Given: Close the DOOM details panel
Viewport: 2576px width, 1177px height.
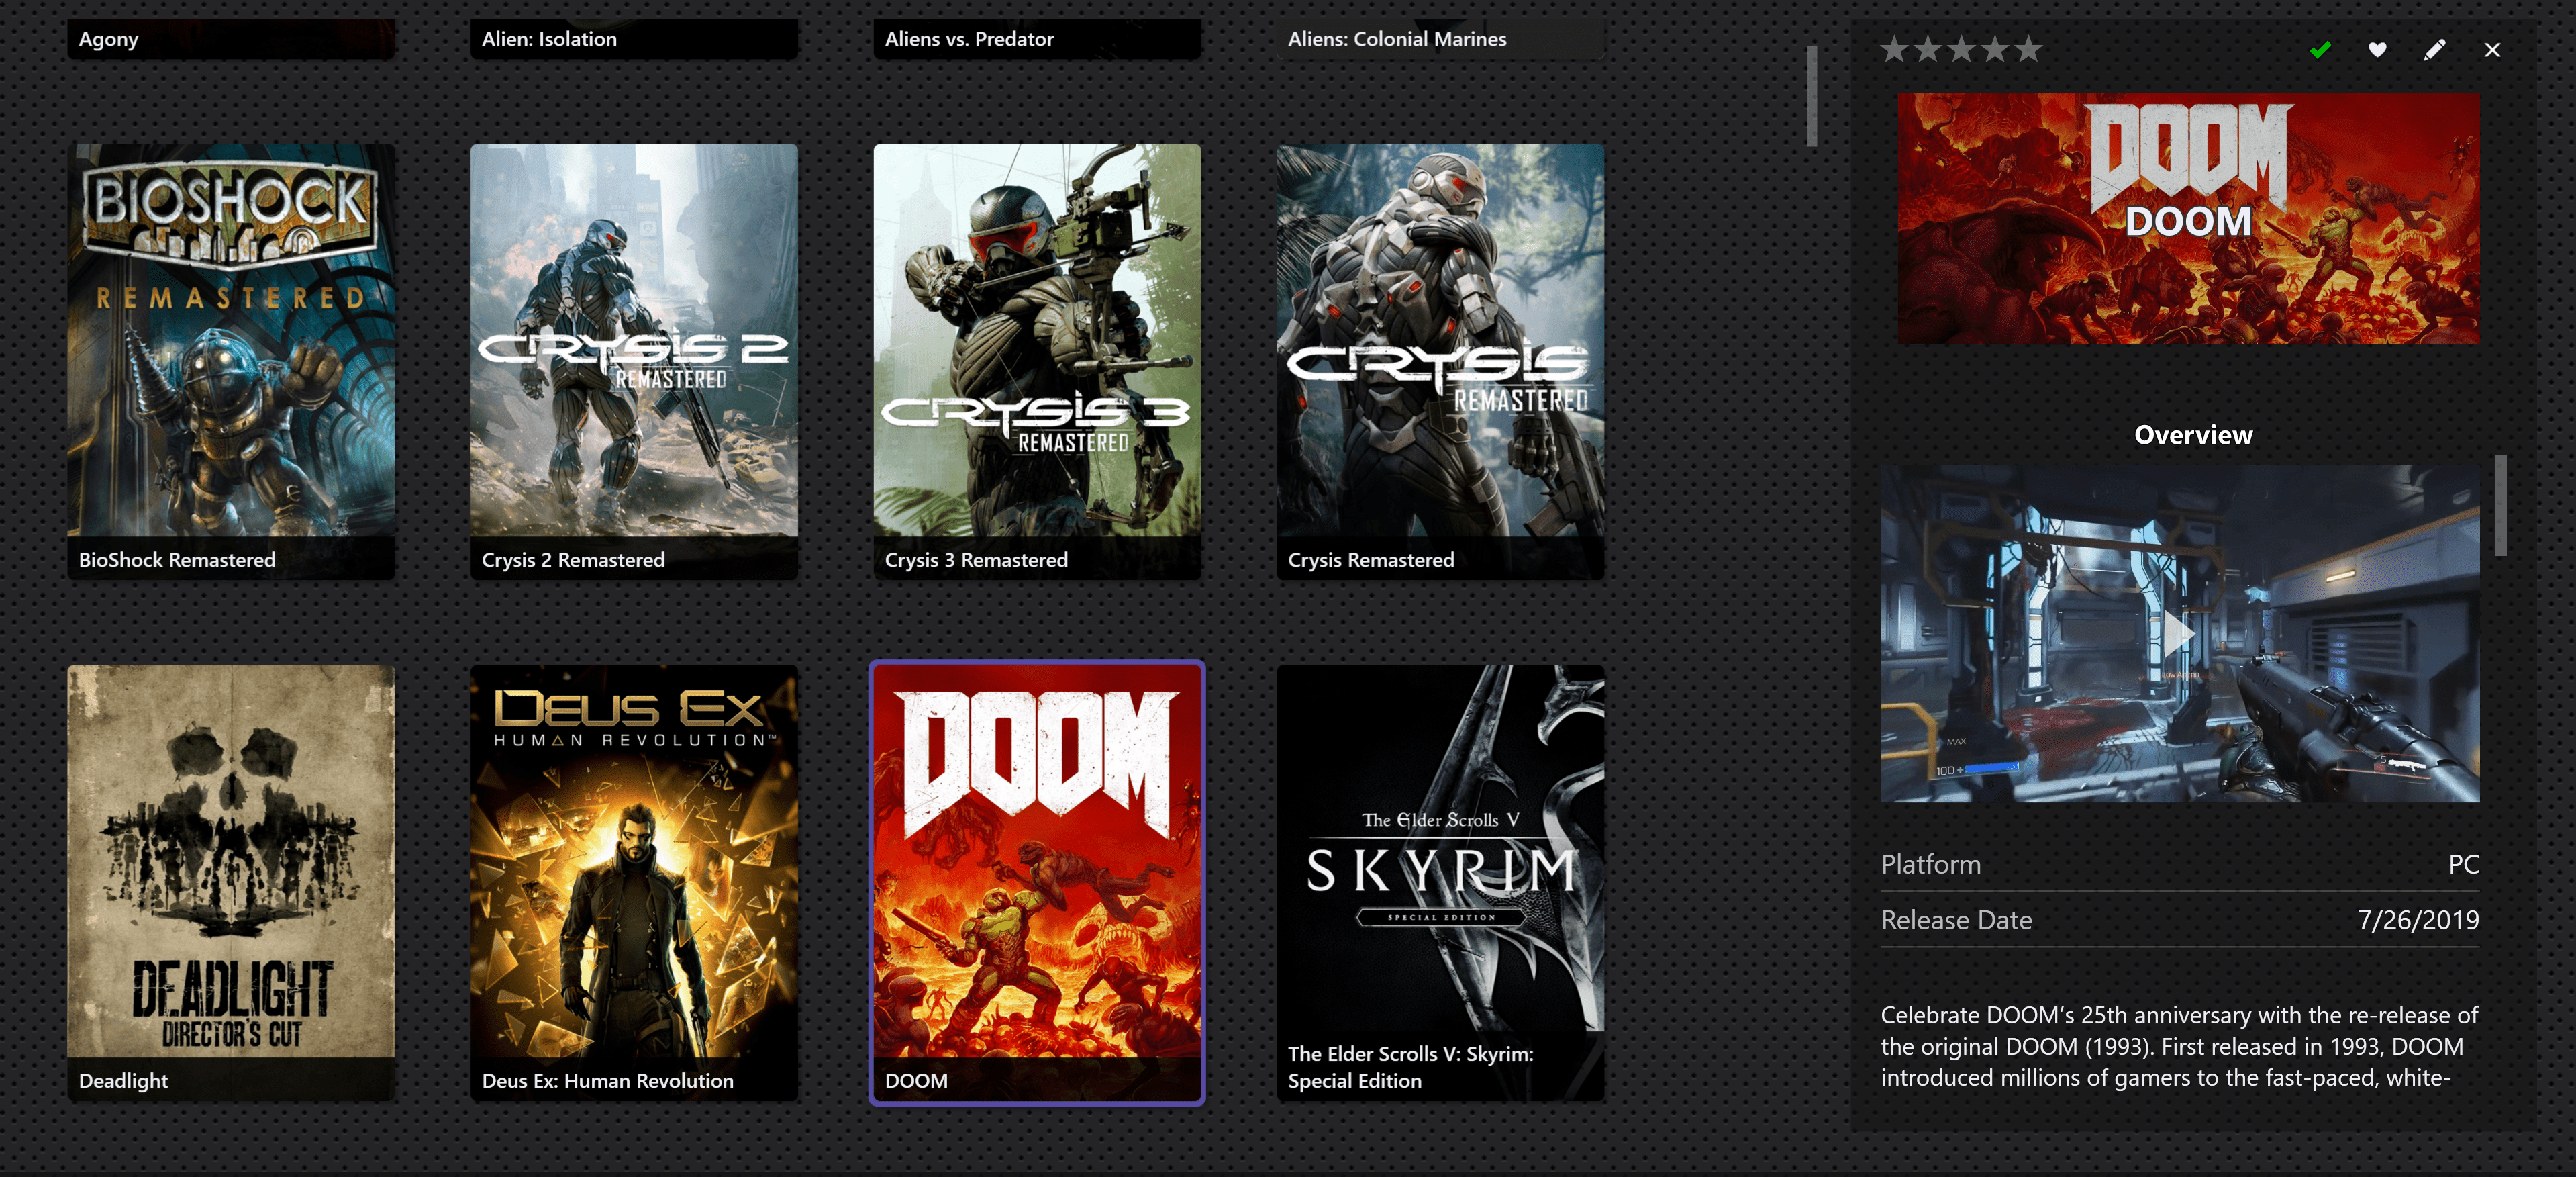Looking at the screenshot, I should [2492, 49].
